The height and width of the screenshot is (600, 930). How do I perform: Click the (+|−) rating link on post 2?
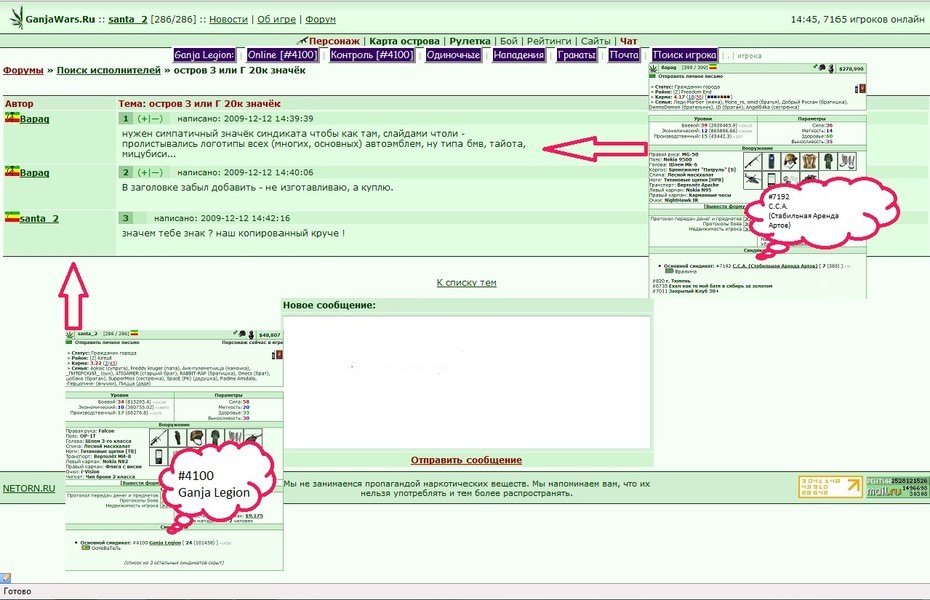[x=149, y=173]
